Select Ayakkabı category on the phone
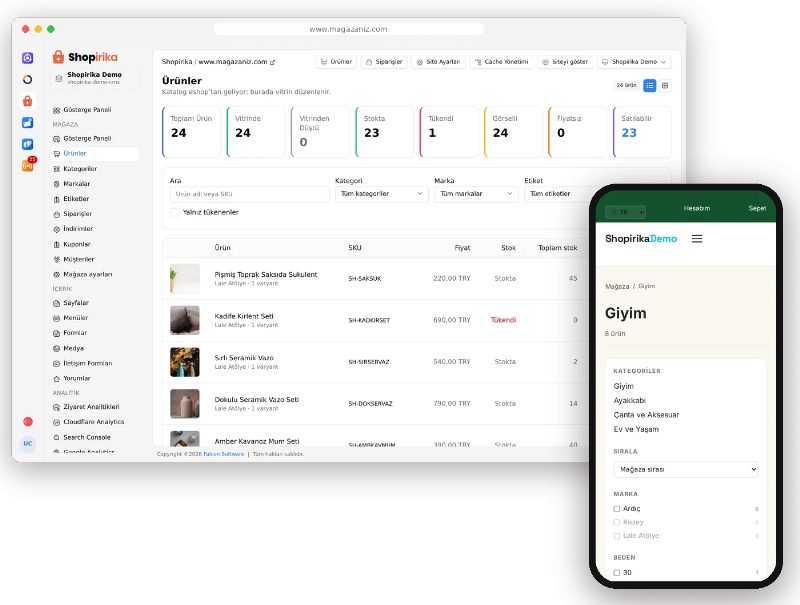Viewport: 800px width, 605px height. (630, 400)
